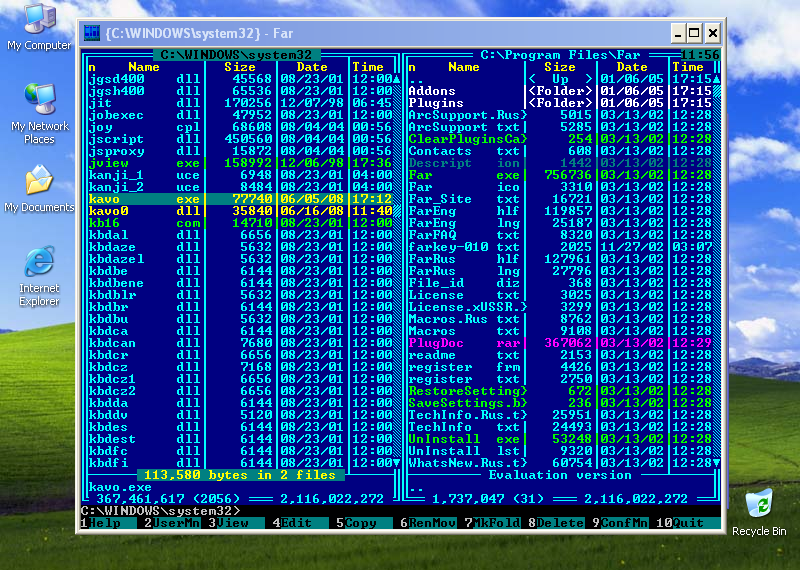Select the ClearPluginsCa file row
This screenshot has width=800, height=570.
click(560, 139)
